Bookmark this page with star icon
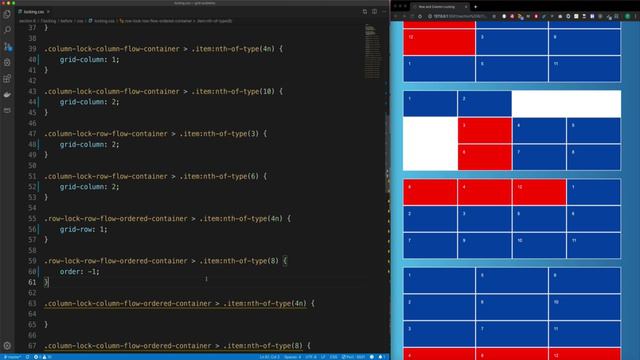Screen dimensions: 640x360 494,16
